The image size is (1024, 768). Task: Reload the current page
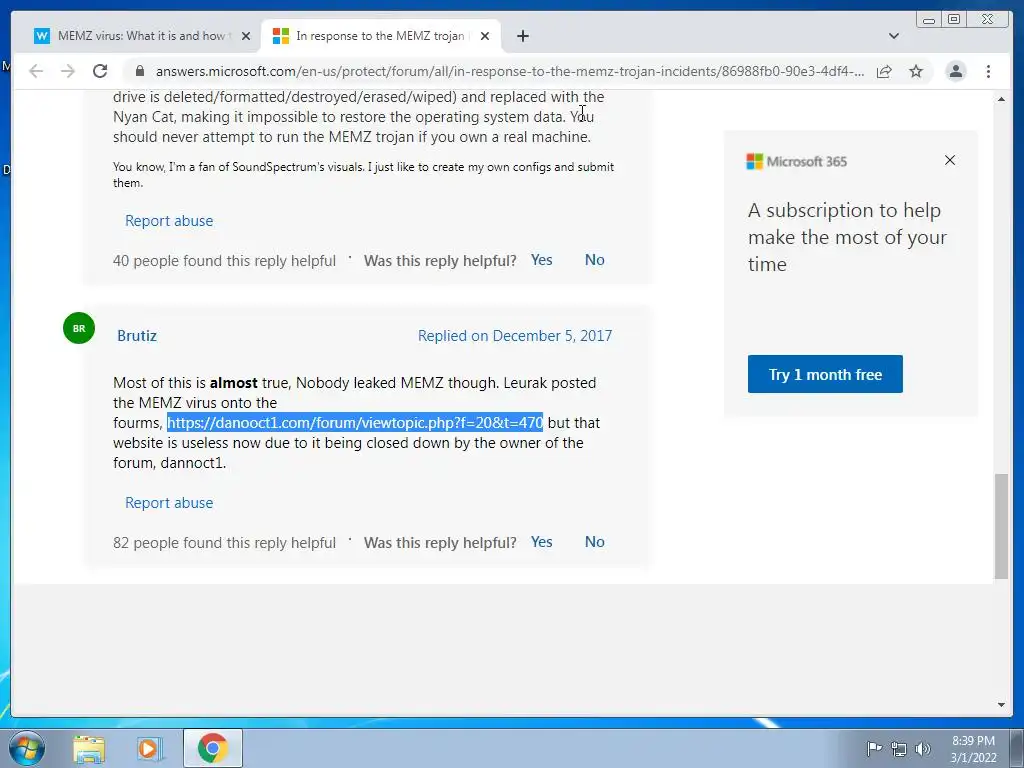[100, 71]
